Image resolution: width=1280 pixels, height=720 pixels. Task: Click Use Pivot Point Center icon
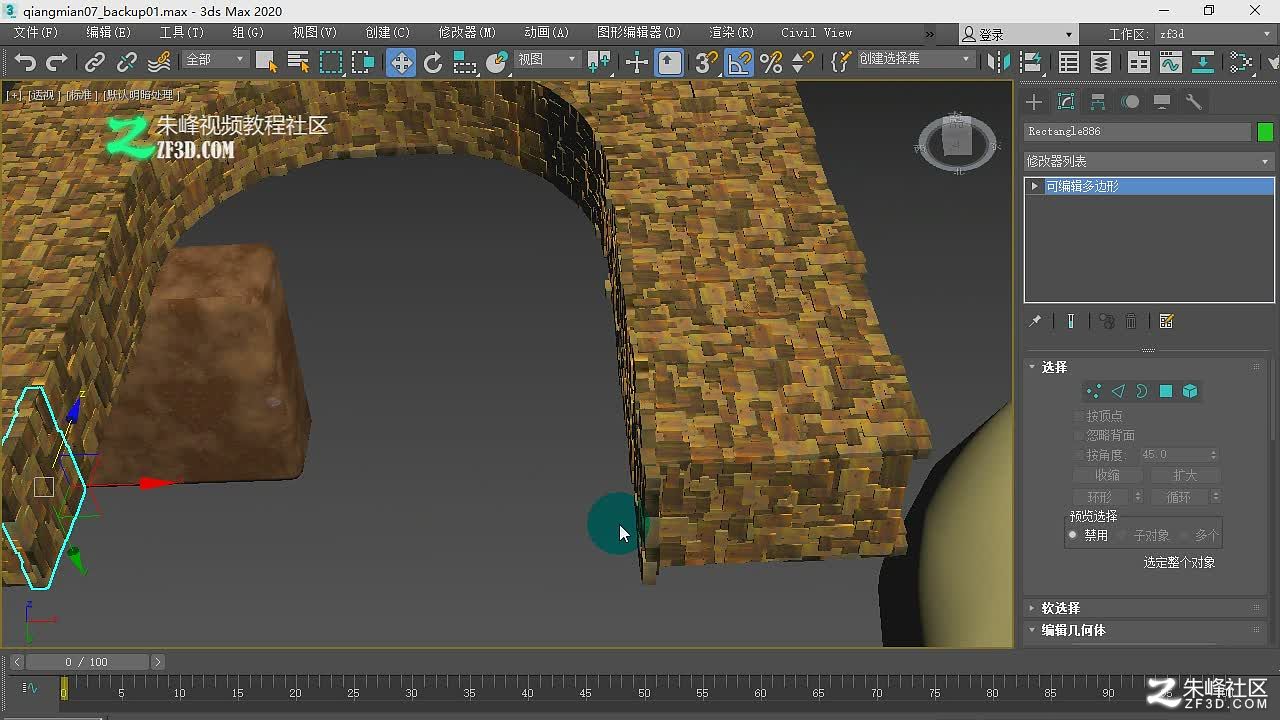pos(600,63)
